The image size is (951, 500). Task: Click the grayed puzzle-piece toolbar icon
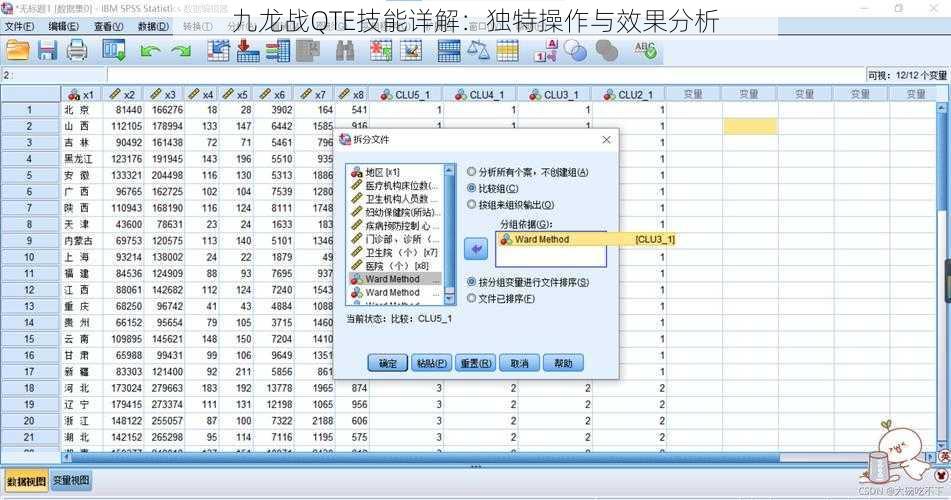click(308, 51)
